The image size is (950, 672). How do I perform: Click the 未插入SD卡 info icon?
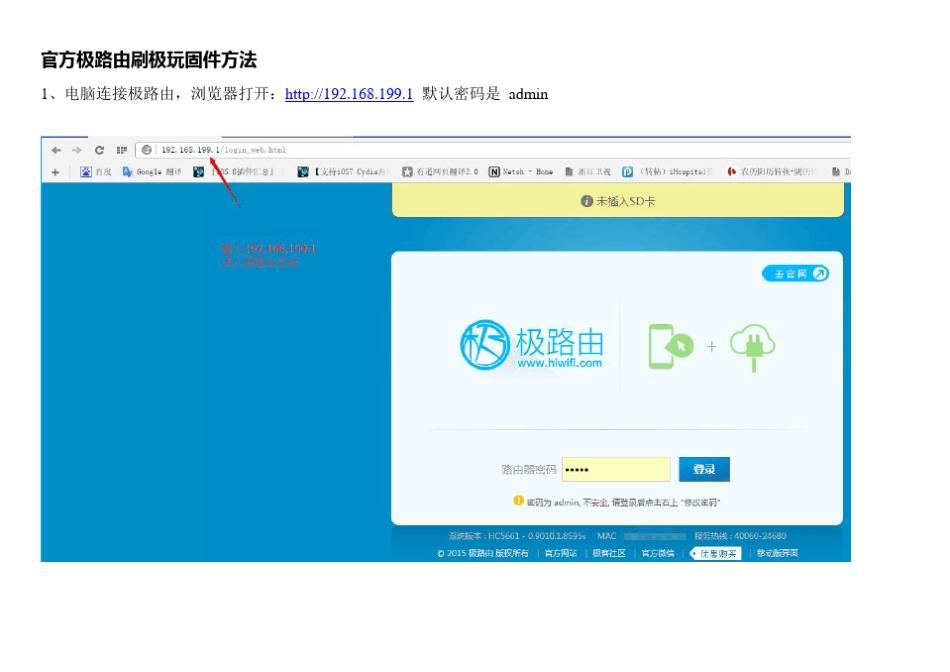[586, 201]
